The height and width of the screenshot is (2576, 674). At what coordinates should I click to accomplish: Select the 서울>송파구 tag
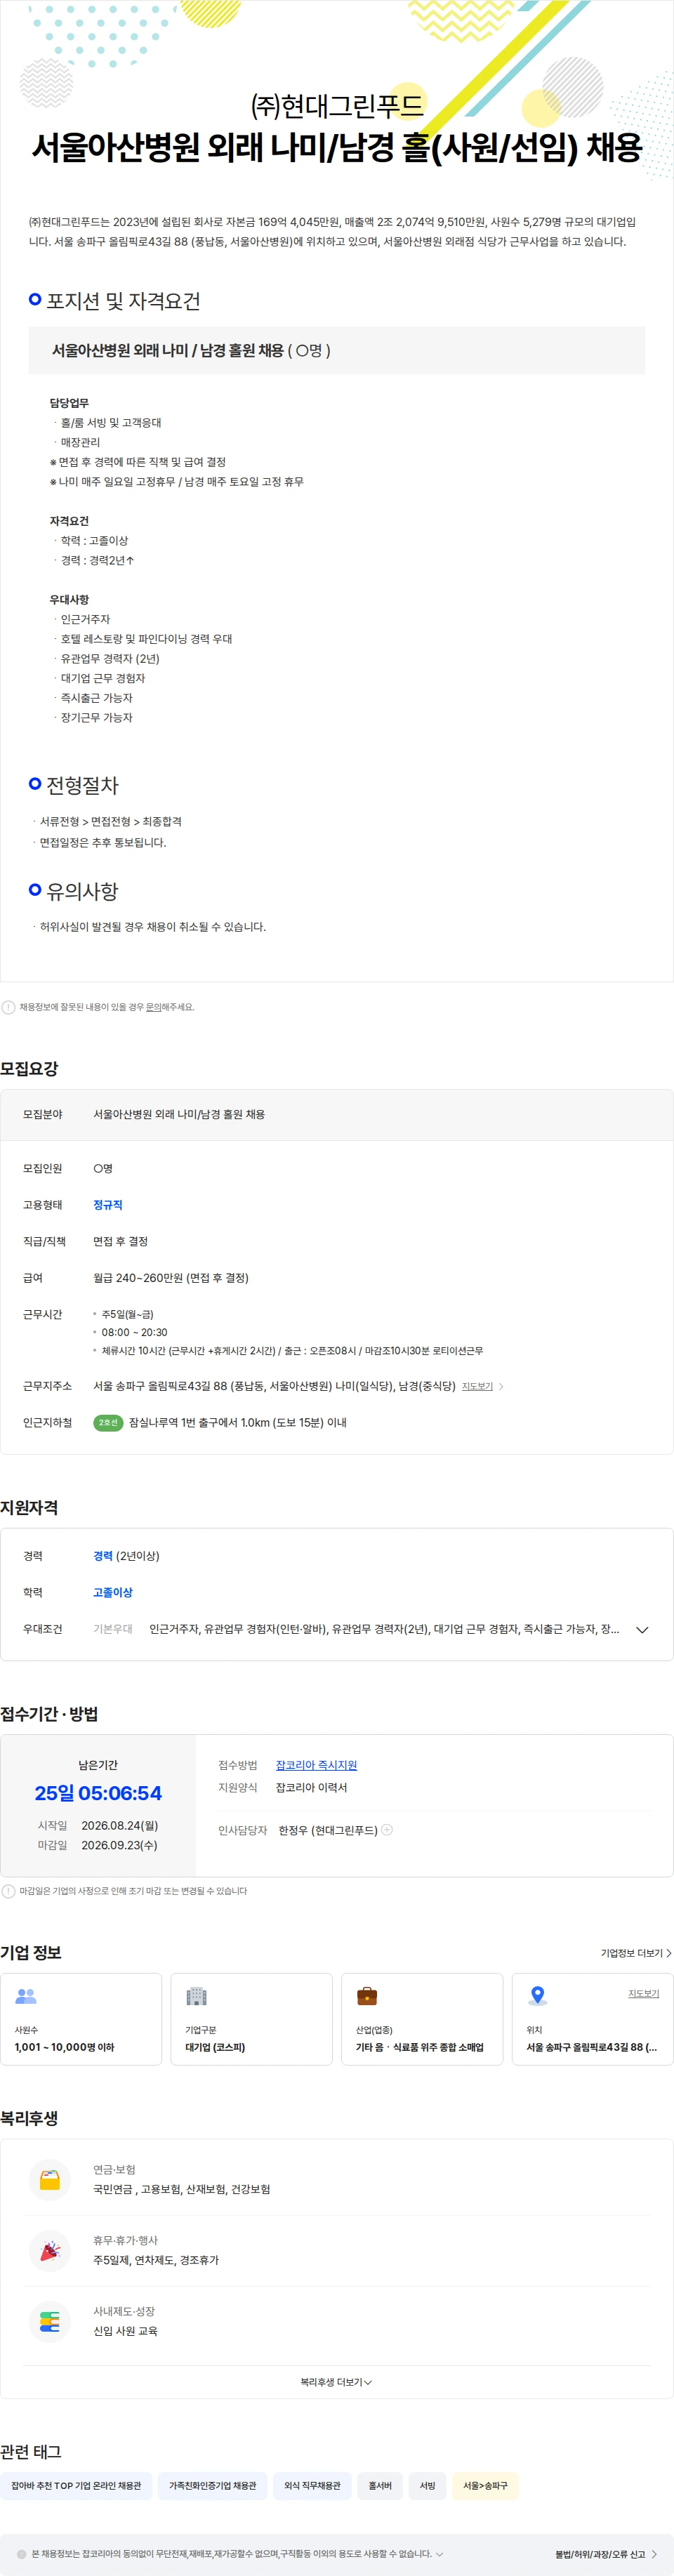[x=485, y=2485]
